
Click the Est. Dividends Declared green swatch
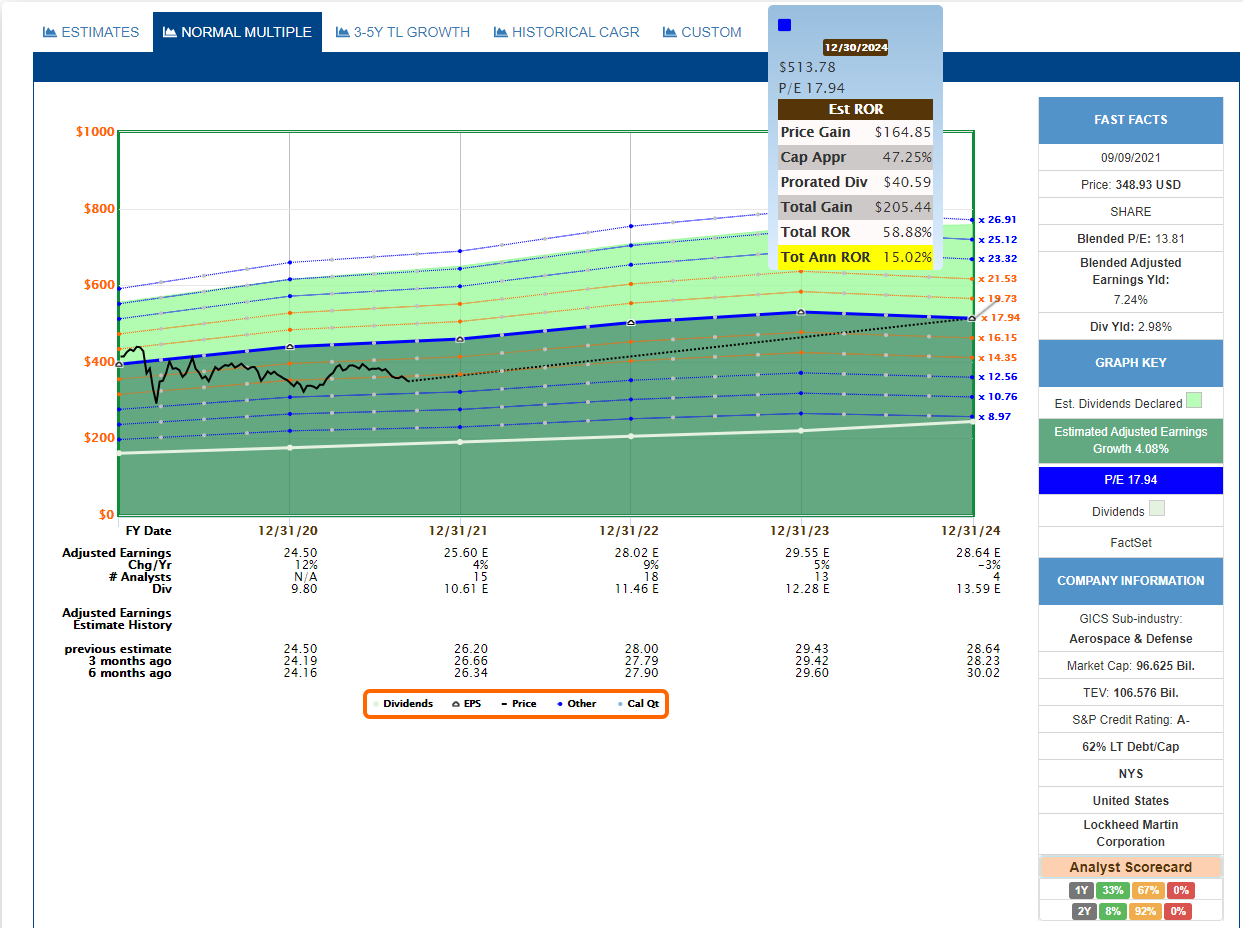[x=1193, y=402]
